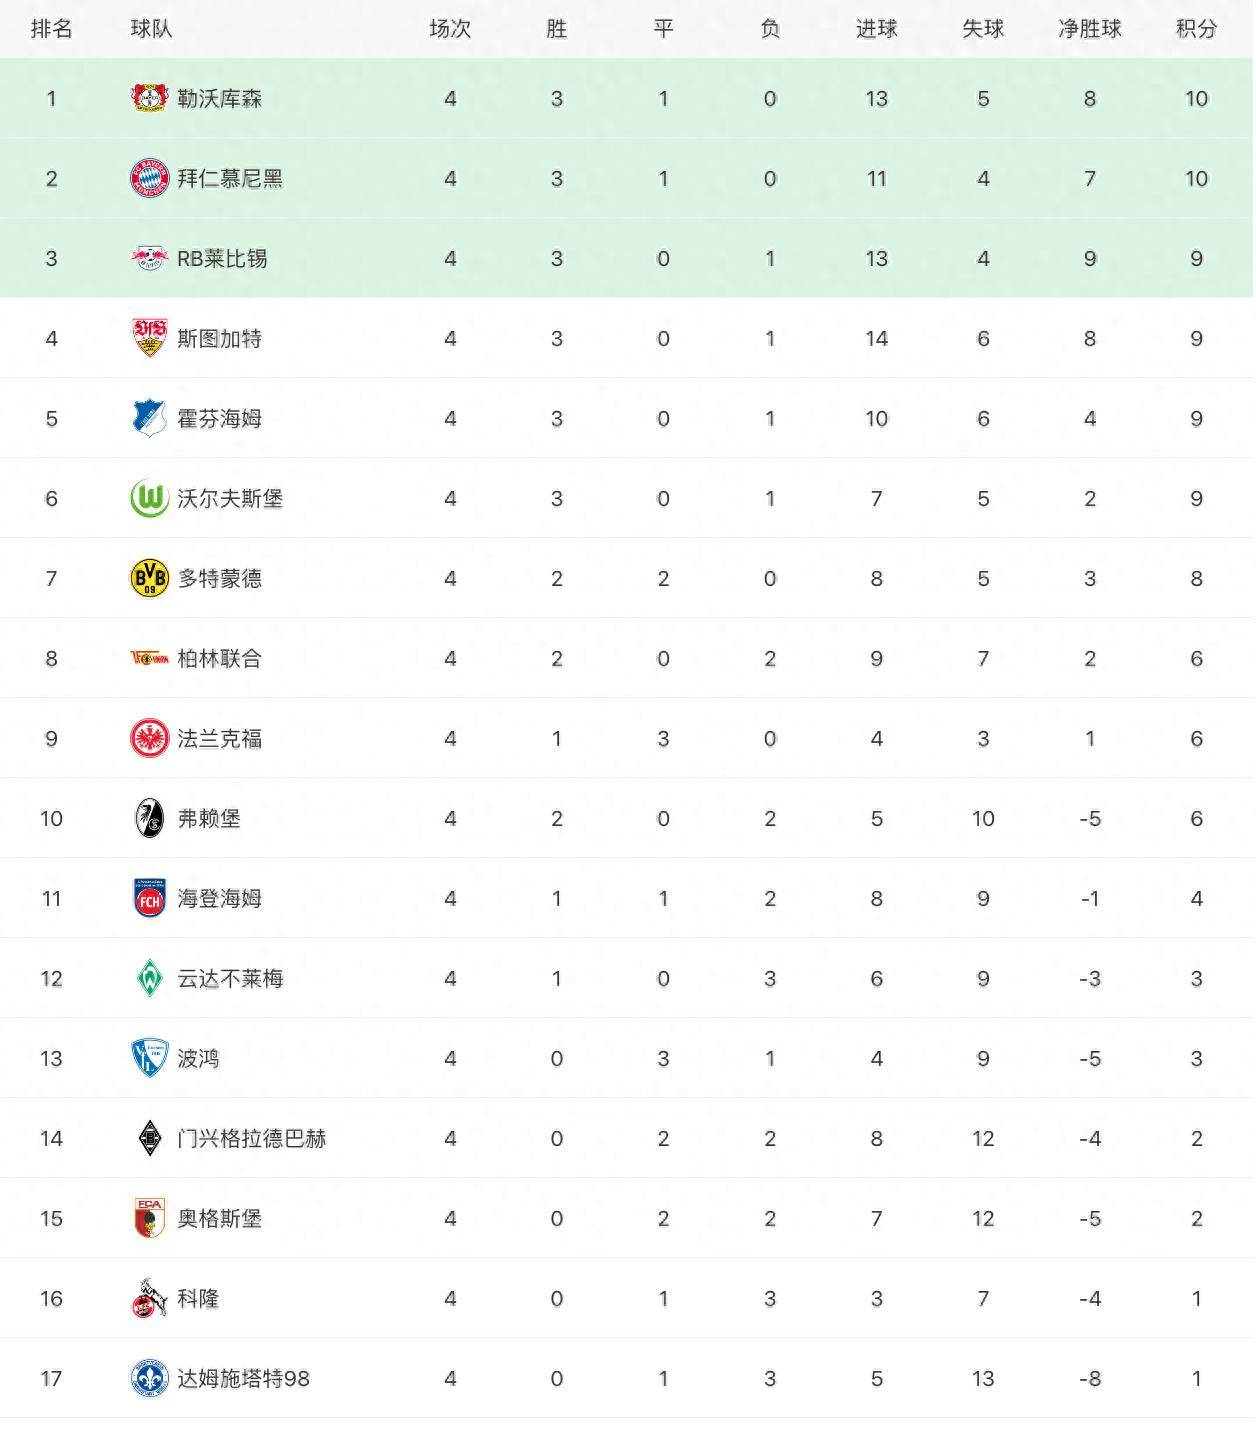The width and height of the screenshot is (1256, 1435).
Task: Click the 进球 column header
Action: coord(876,29)
